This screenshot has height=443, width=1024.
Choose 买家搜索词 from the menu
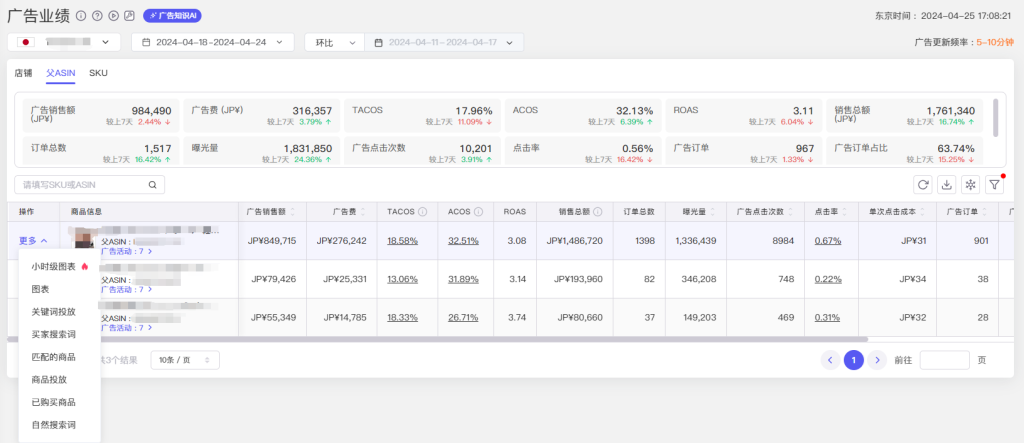pos(59,335)
